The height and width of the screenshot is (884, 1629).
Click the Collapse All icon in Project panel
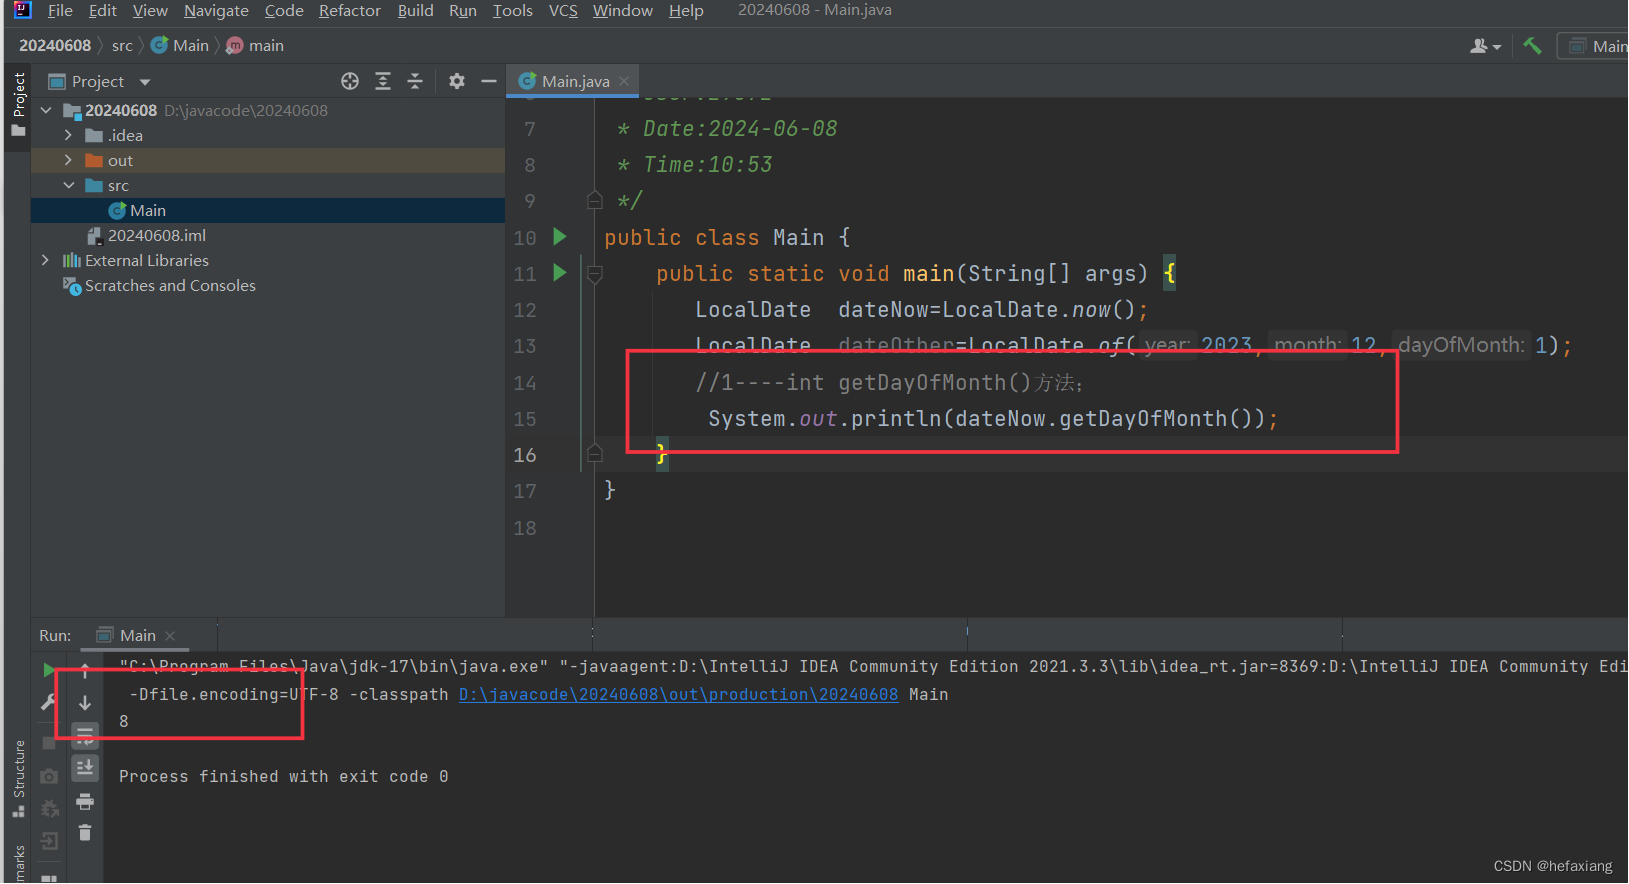click(415, 82)
